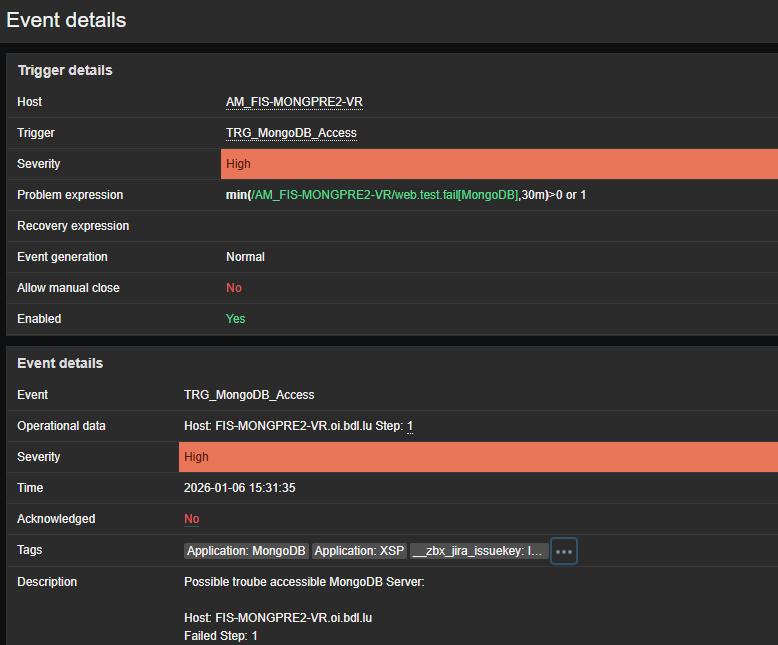Click the 'min' function in problem expression

coord(236,195)
